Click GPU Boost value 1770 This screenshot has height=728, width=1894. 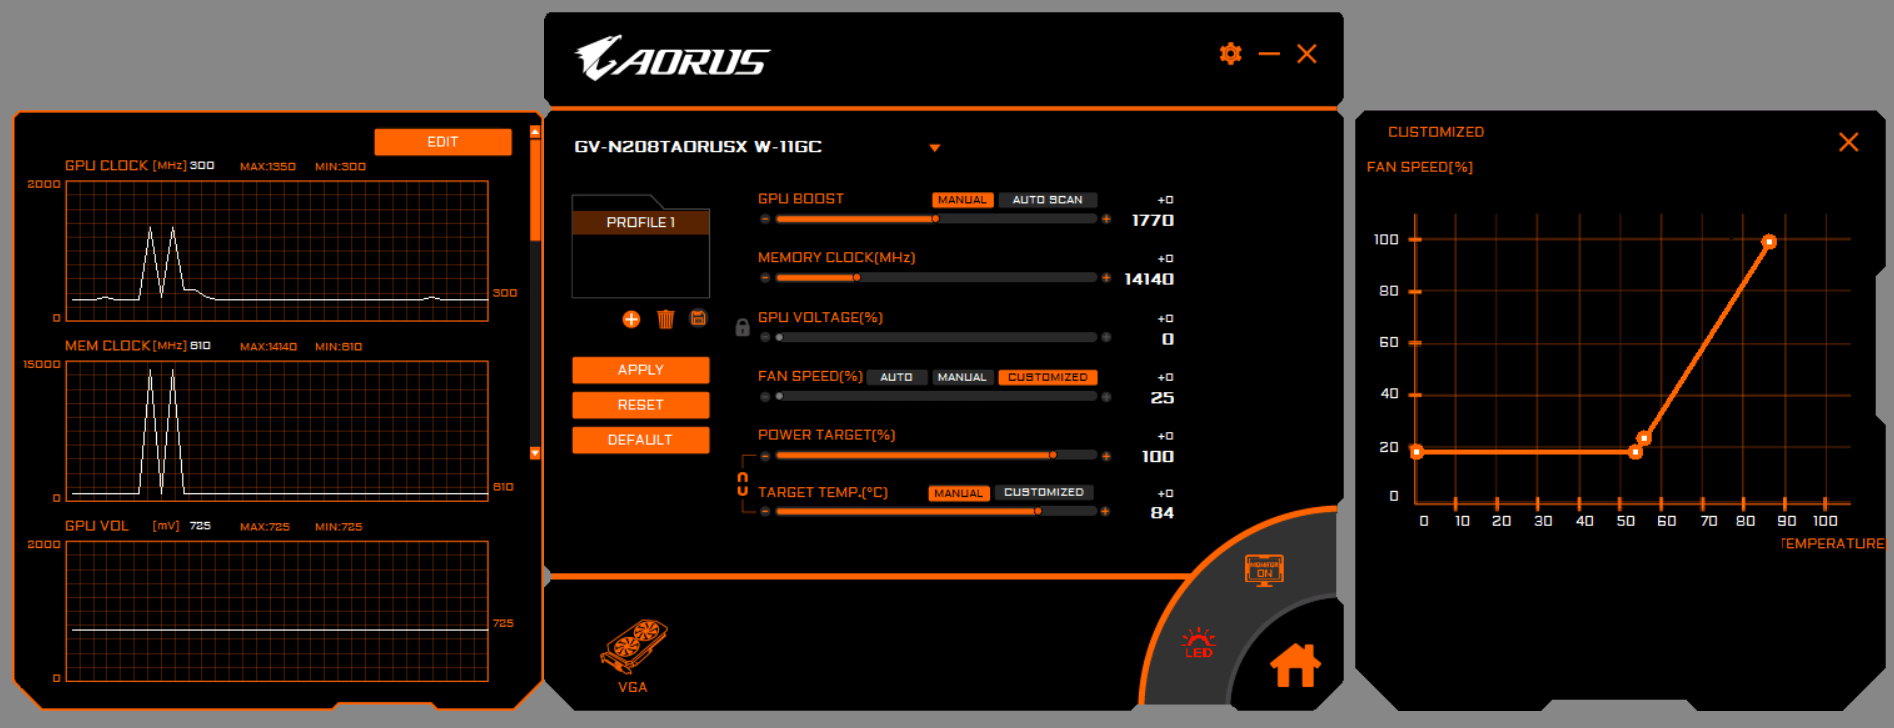pos(1152,220)
